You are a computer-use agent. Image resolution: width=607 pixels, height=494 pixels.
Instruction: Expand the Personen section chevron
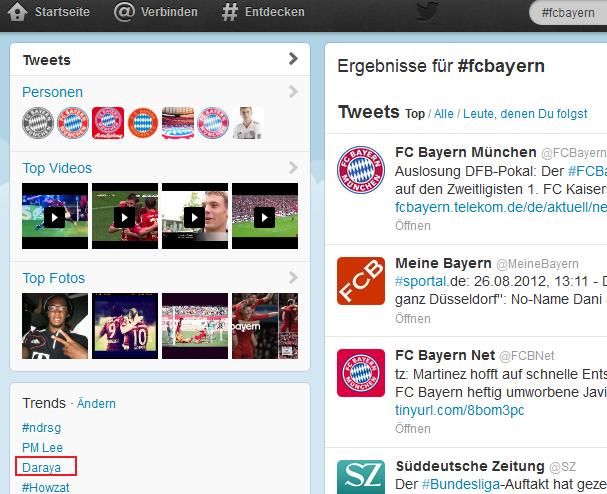293,92
